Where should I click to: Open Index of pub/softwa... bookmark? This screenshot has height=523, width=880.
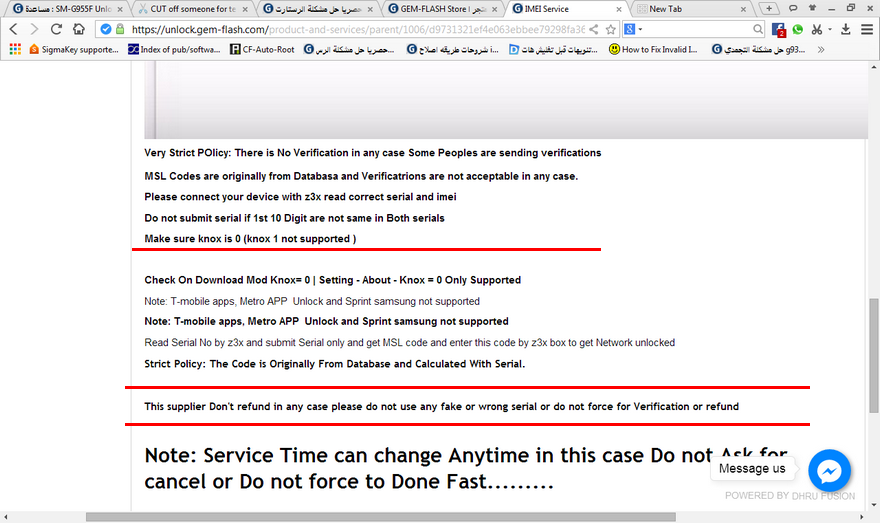tap(174, 49)
